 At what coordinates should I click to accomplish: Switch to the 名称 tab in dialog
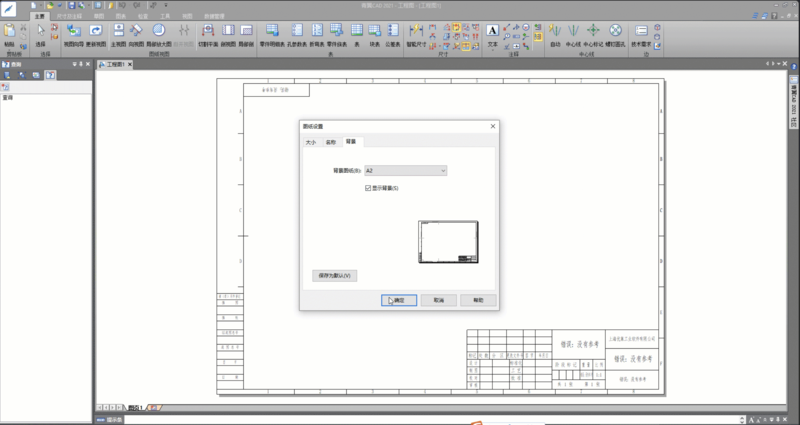pyautogui.click(x=330, y=143)
